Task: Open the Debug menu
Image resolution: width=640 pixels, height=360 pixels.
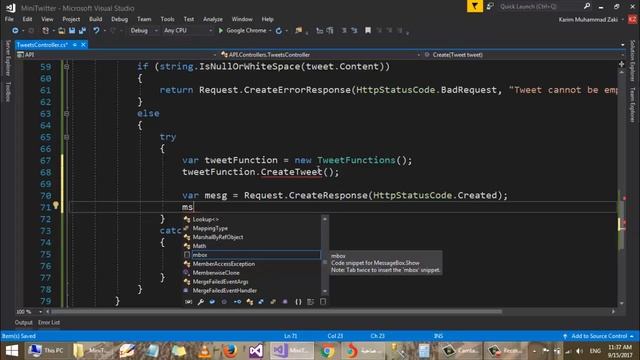Action: (x=120, y=19)
